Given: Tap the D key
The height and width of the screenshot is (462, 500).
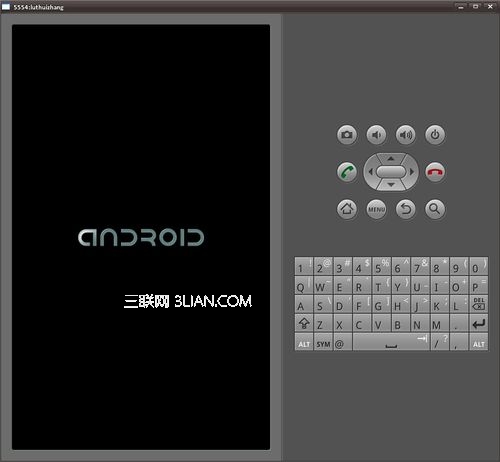Looking at the screenshot, I should 342,304.
